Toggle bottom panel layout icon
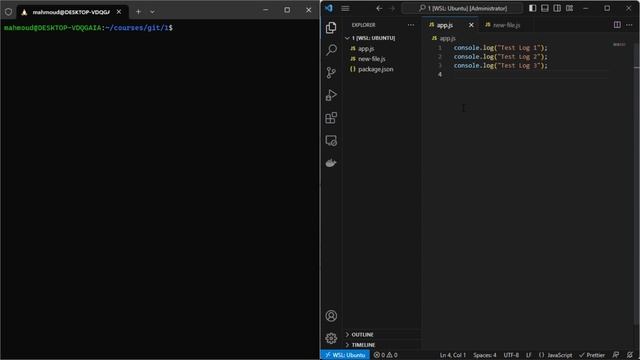 tap(545, 8)
